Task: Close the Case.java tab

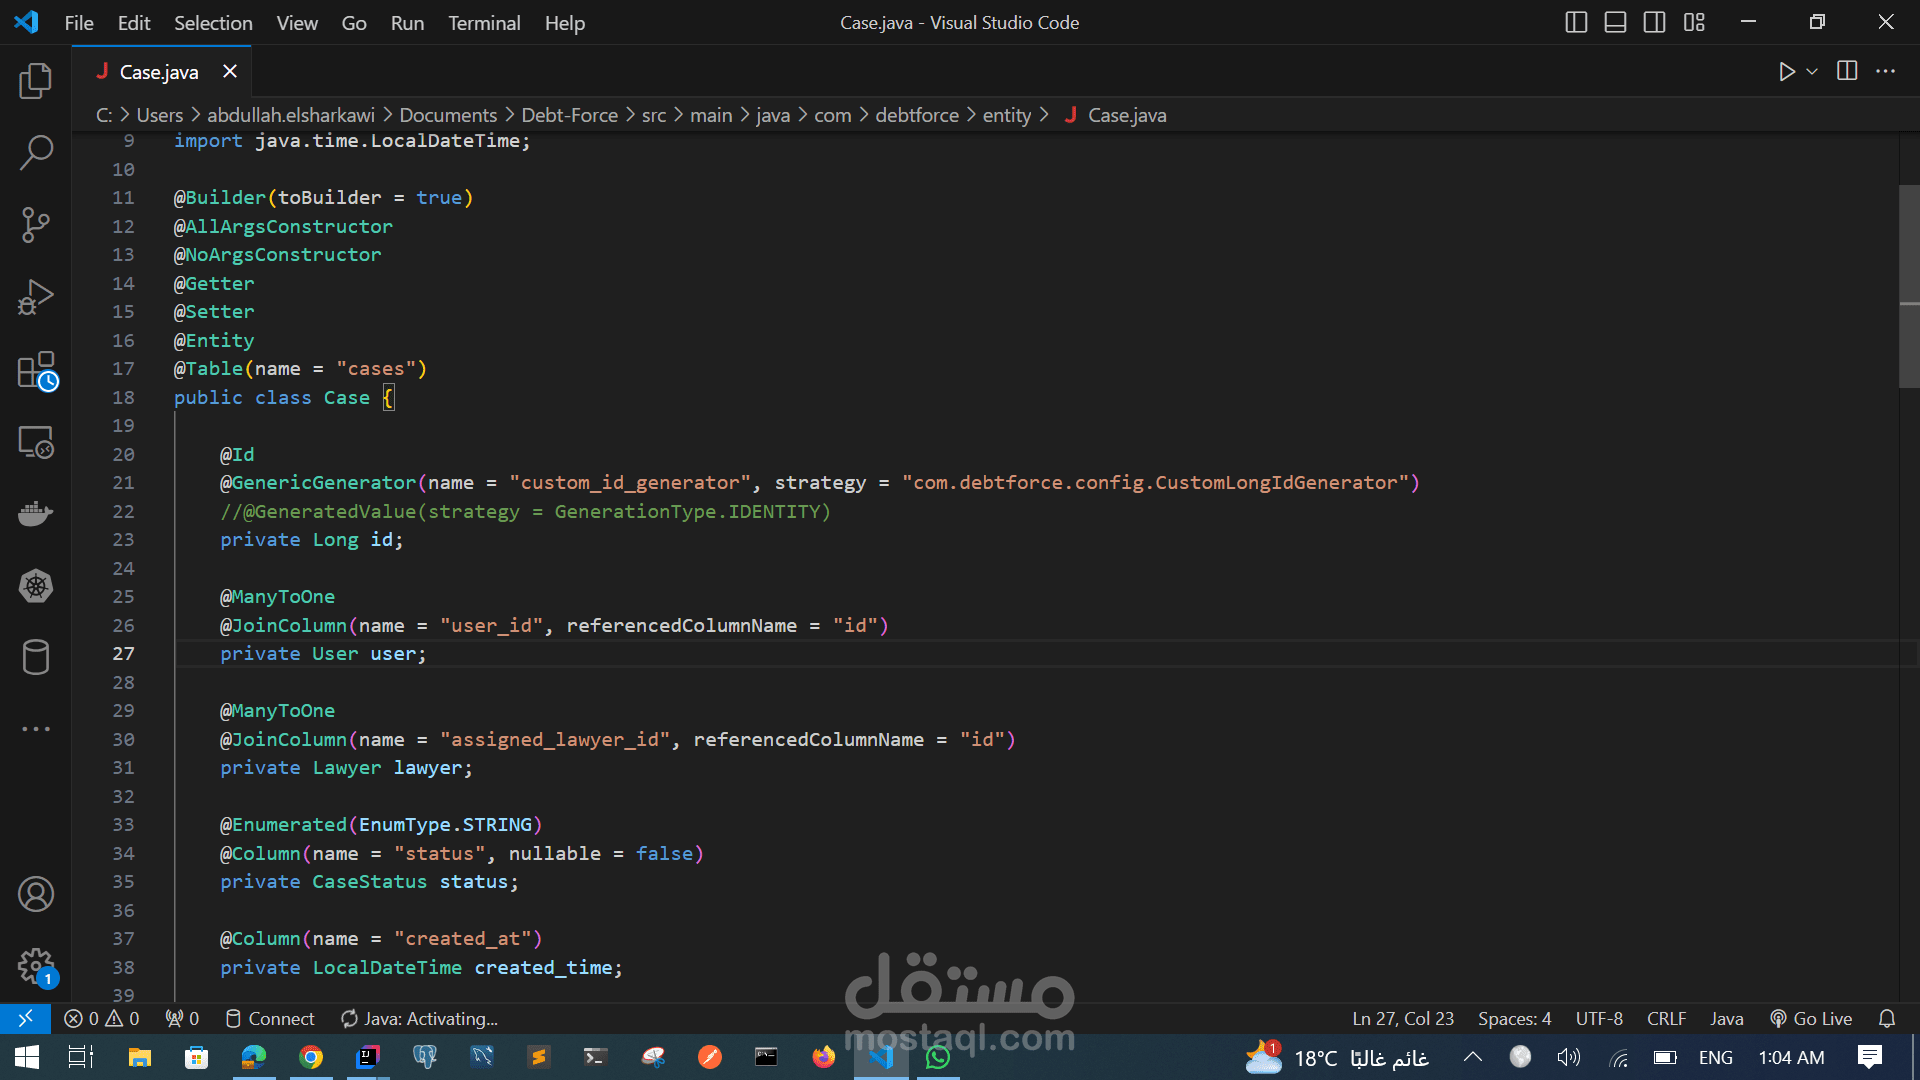Action: (x=230, y=71)
